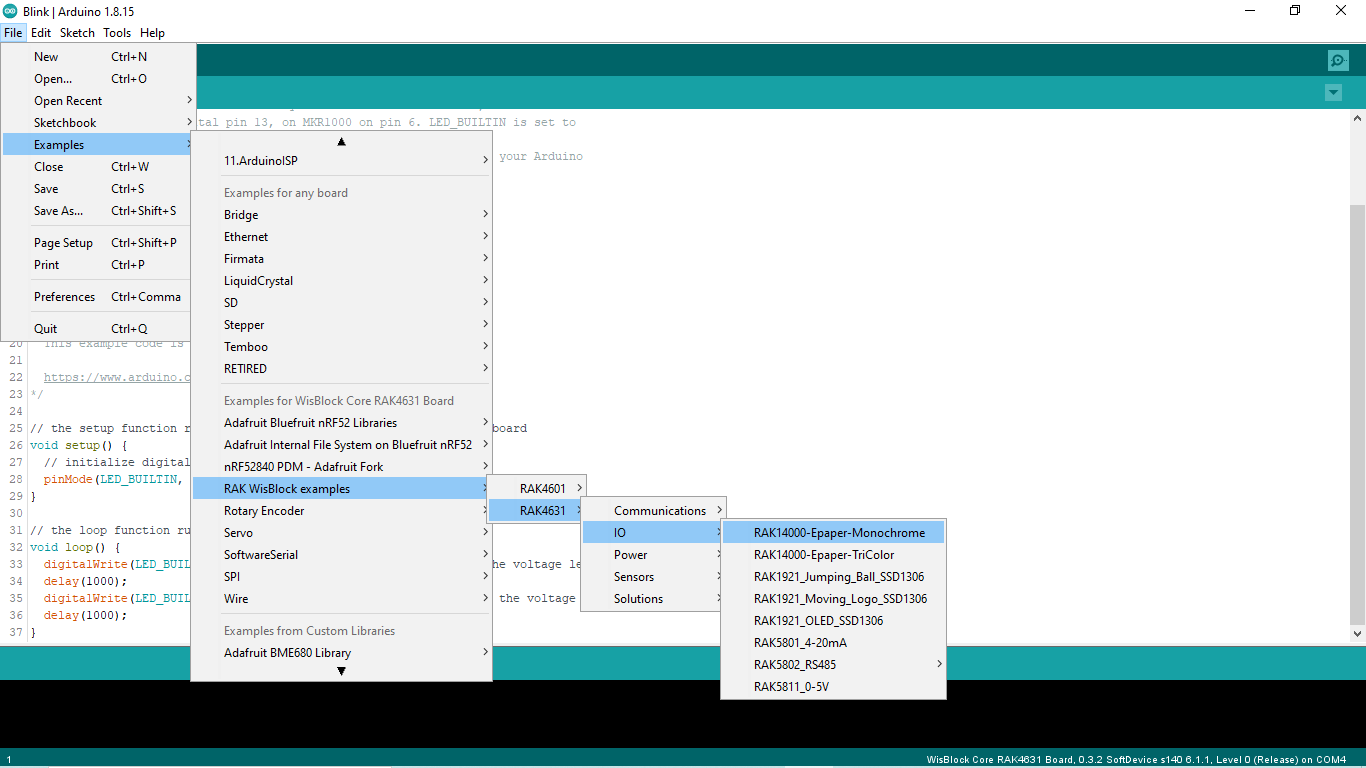The image size is (1366, 768).
Task: Expand the Bridge examples submenu
Action: point(342,215)
